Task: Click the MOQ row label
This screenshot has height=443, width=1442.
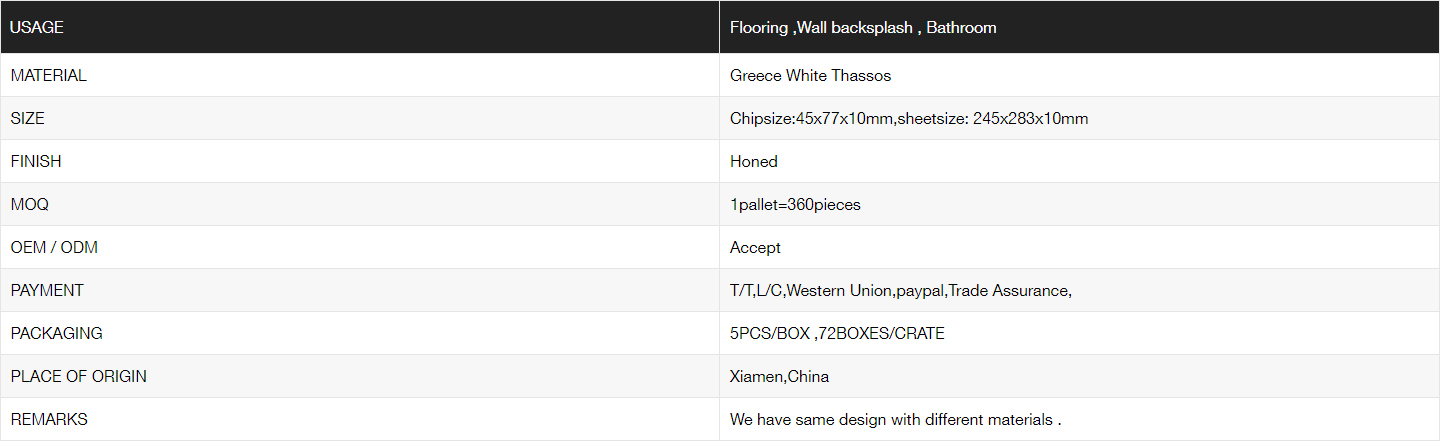Action: (x=30, y=204)
